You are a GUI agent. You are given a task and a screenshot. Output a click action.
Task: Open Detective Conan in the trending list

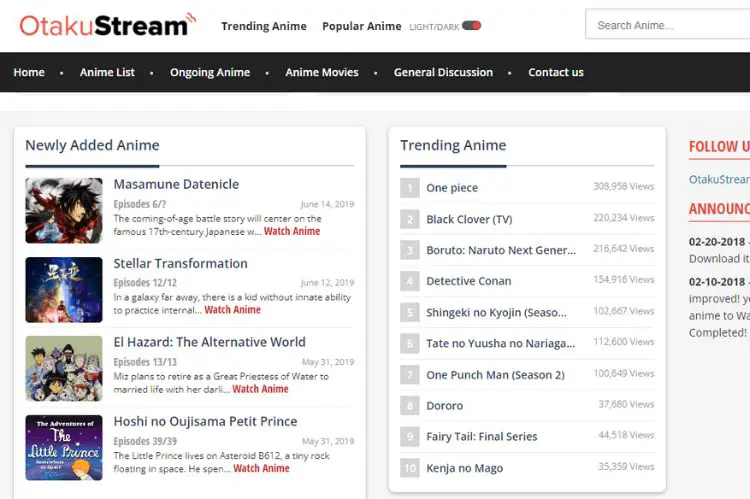pos(469,281)
